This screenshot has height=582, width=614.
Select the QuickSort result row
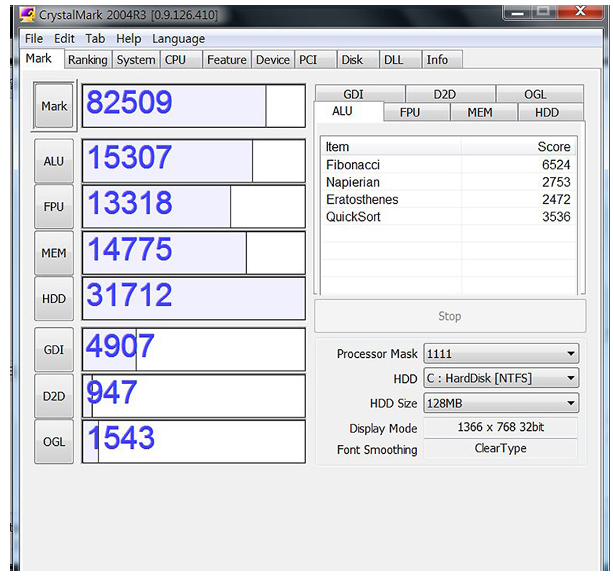tap(448, 216)
